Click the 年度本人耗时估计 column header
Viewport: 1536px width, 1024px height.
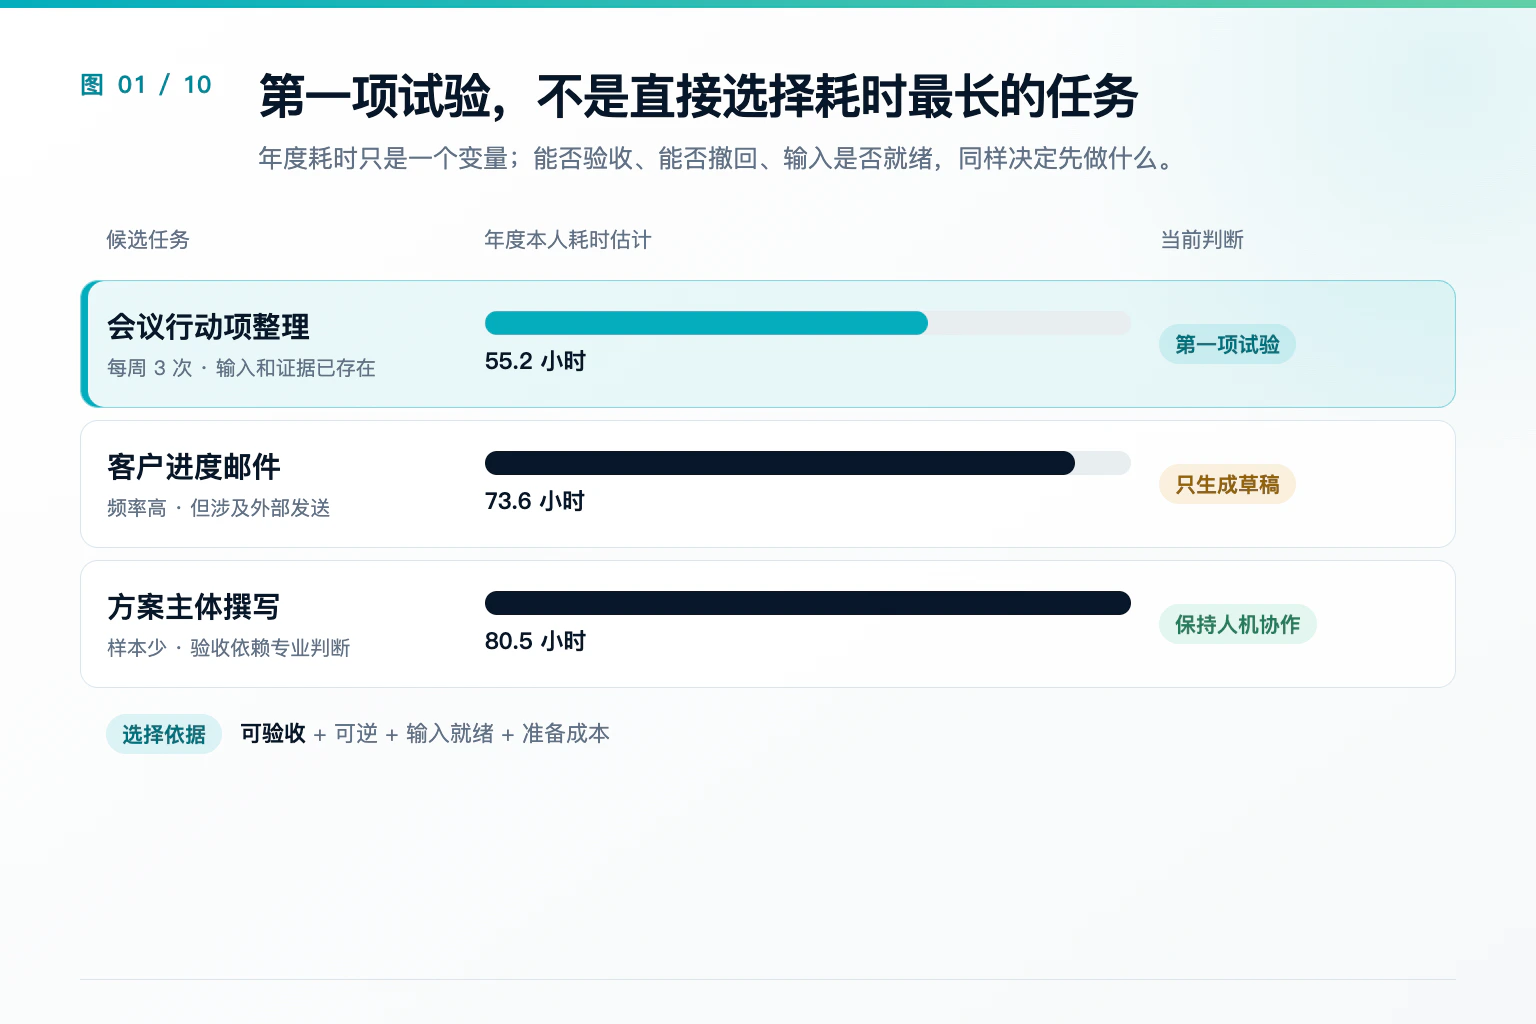(568, 240)
